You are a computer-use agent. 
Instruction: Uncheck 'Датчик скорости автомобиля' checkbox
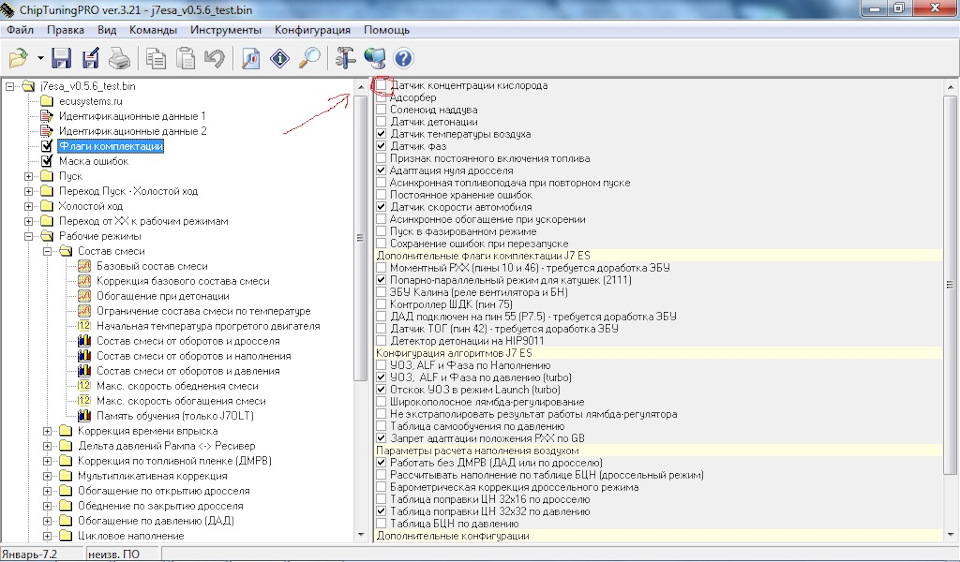point(381,207)
